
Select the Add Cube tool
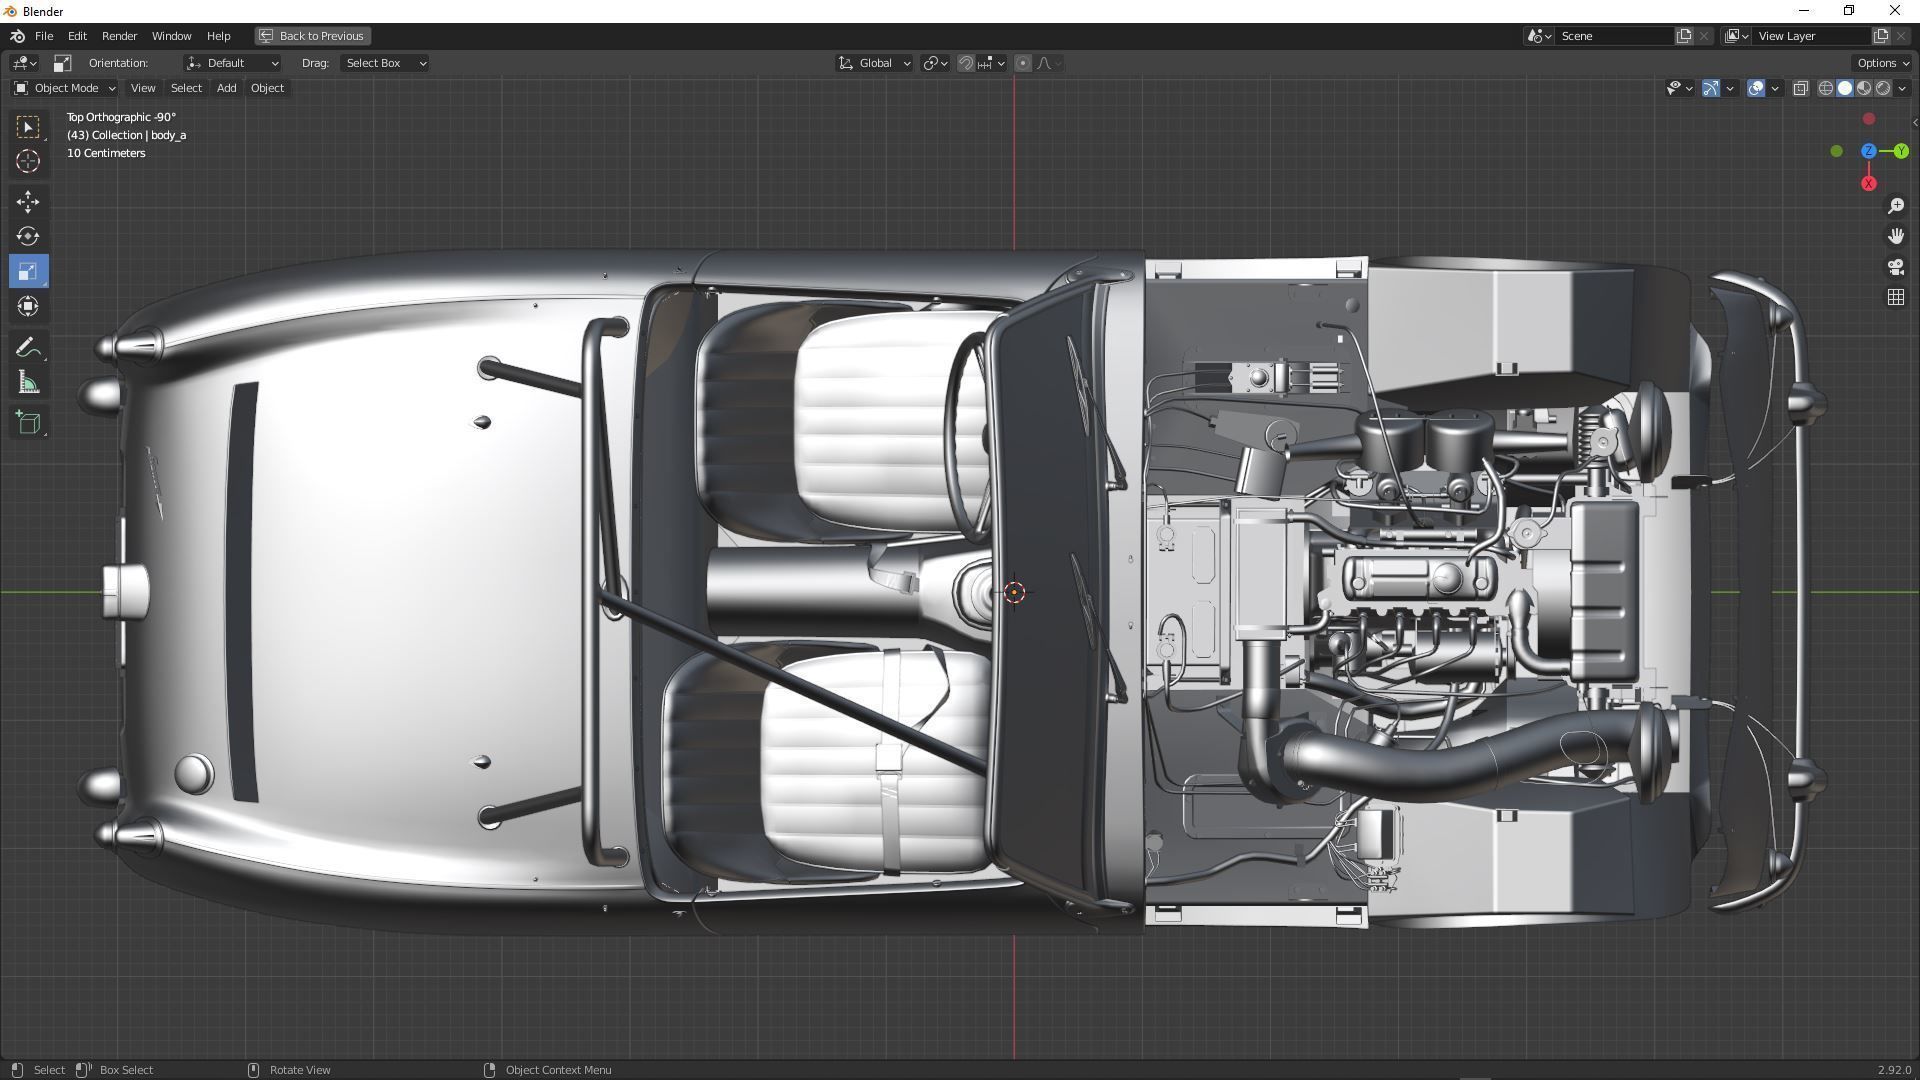(28, 423)
